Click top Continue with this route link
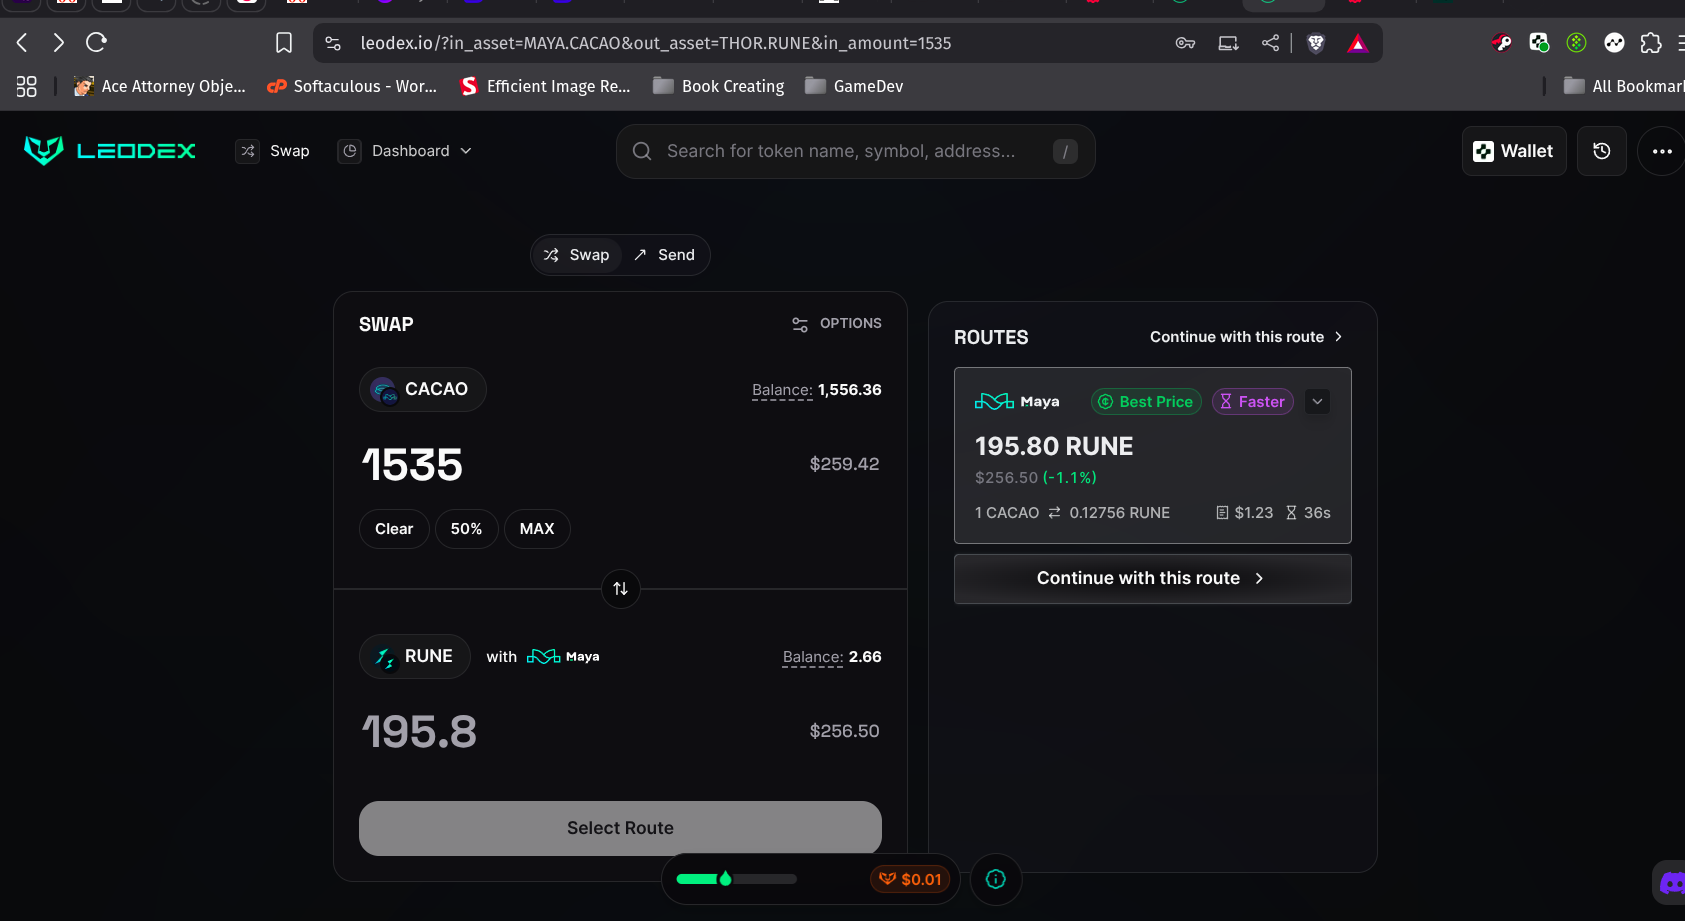Viewport: 1685px width, 921px height. tap(1246, 337)
